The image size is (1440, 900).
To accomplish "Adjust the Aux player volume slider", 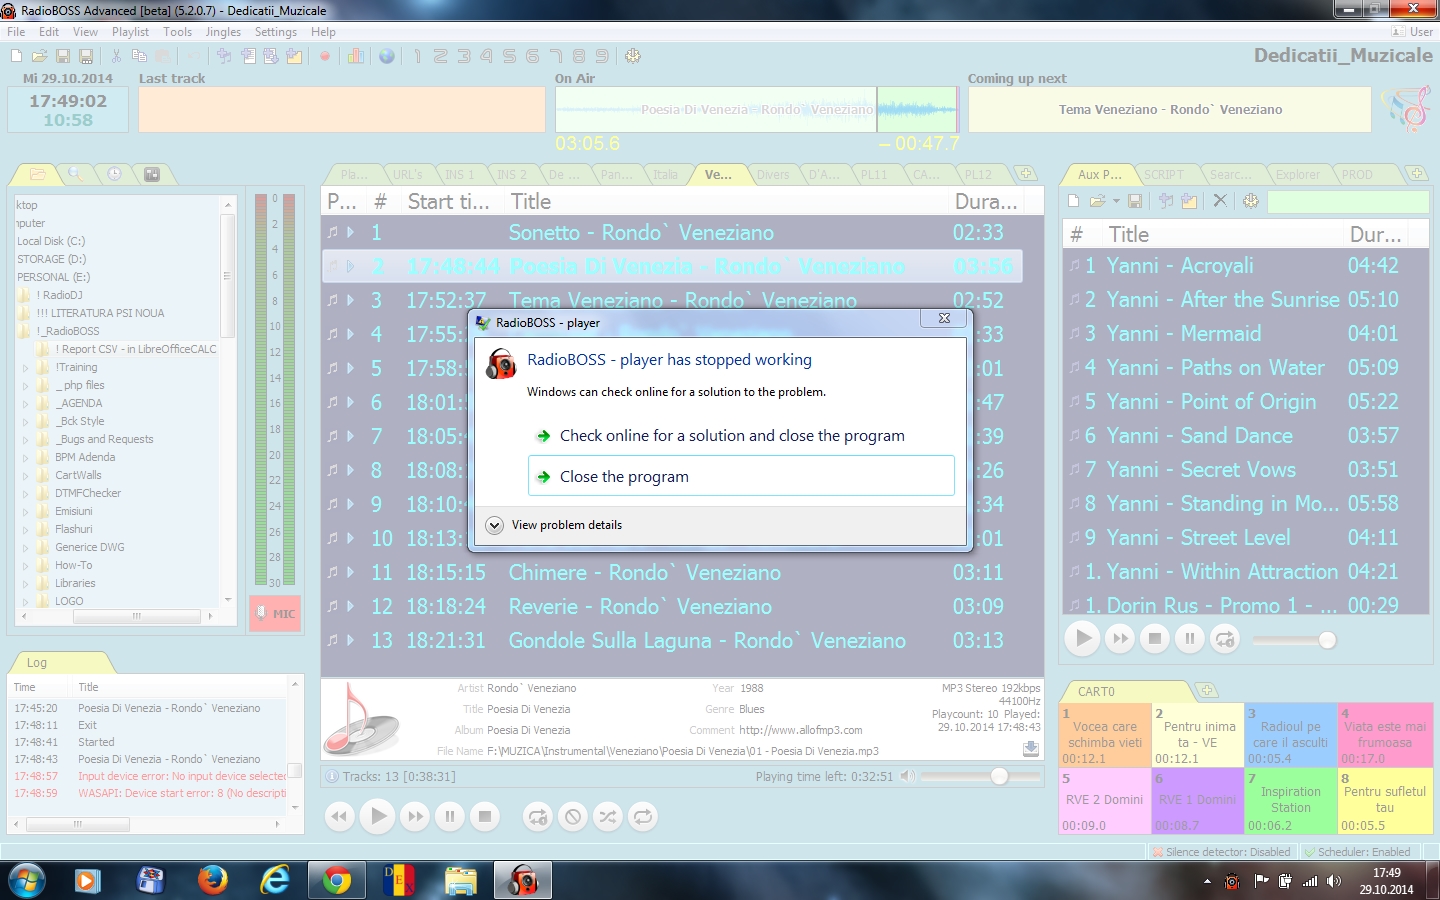I will click(x=1295, y=639).
